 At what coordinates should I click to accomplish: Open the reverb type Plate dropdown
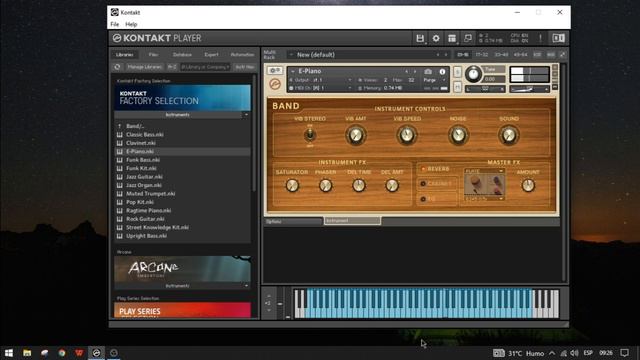484,171
